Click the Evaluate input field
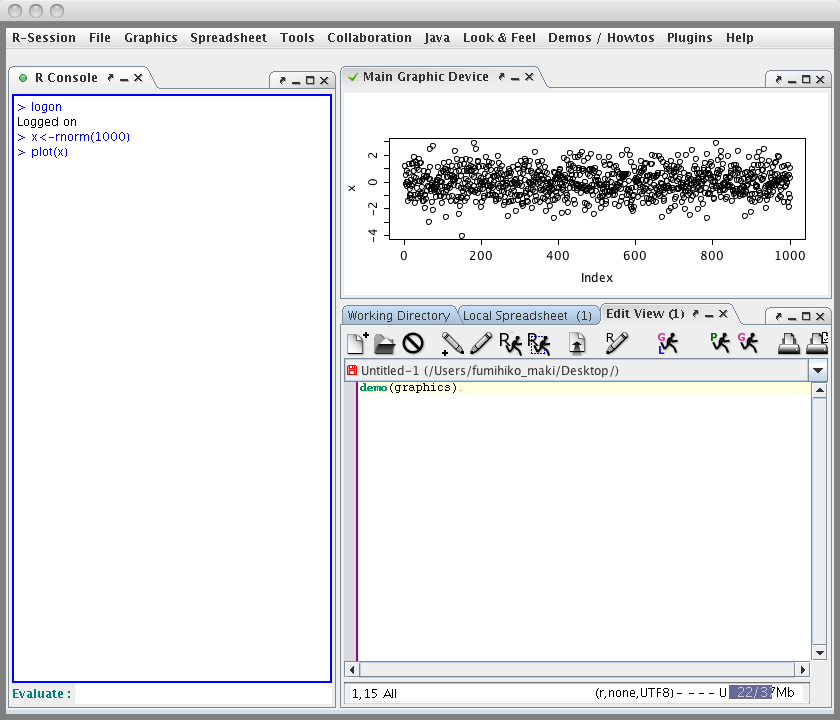The height and width of the screenshot is (720, 840). tap(203, 694)
